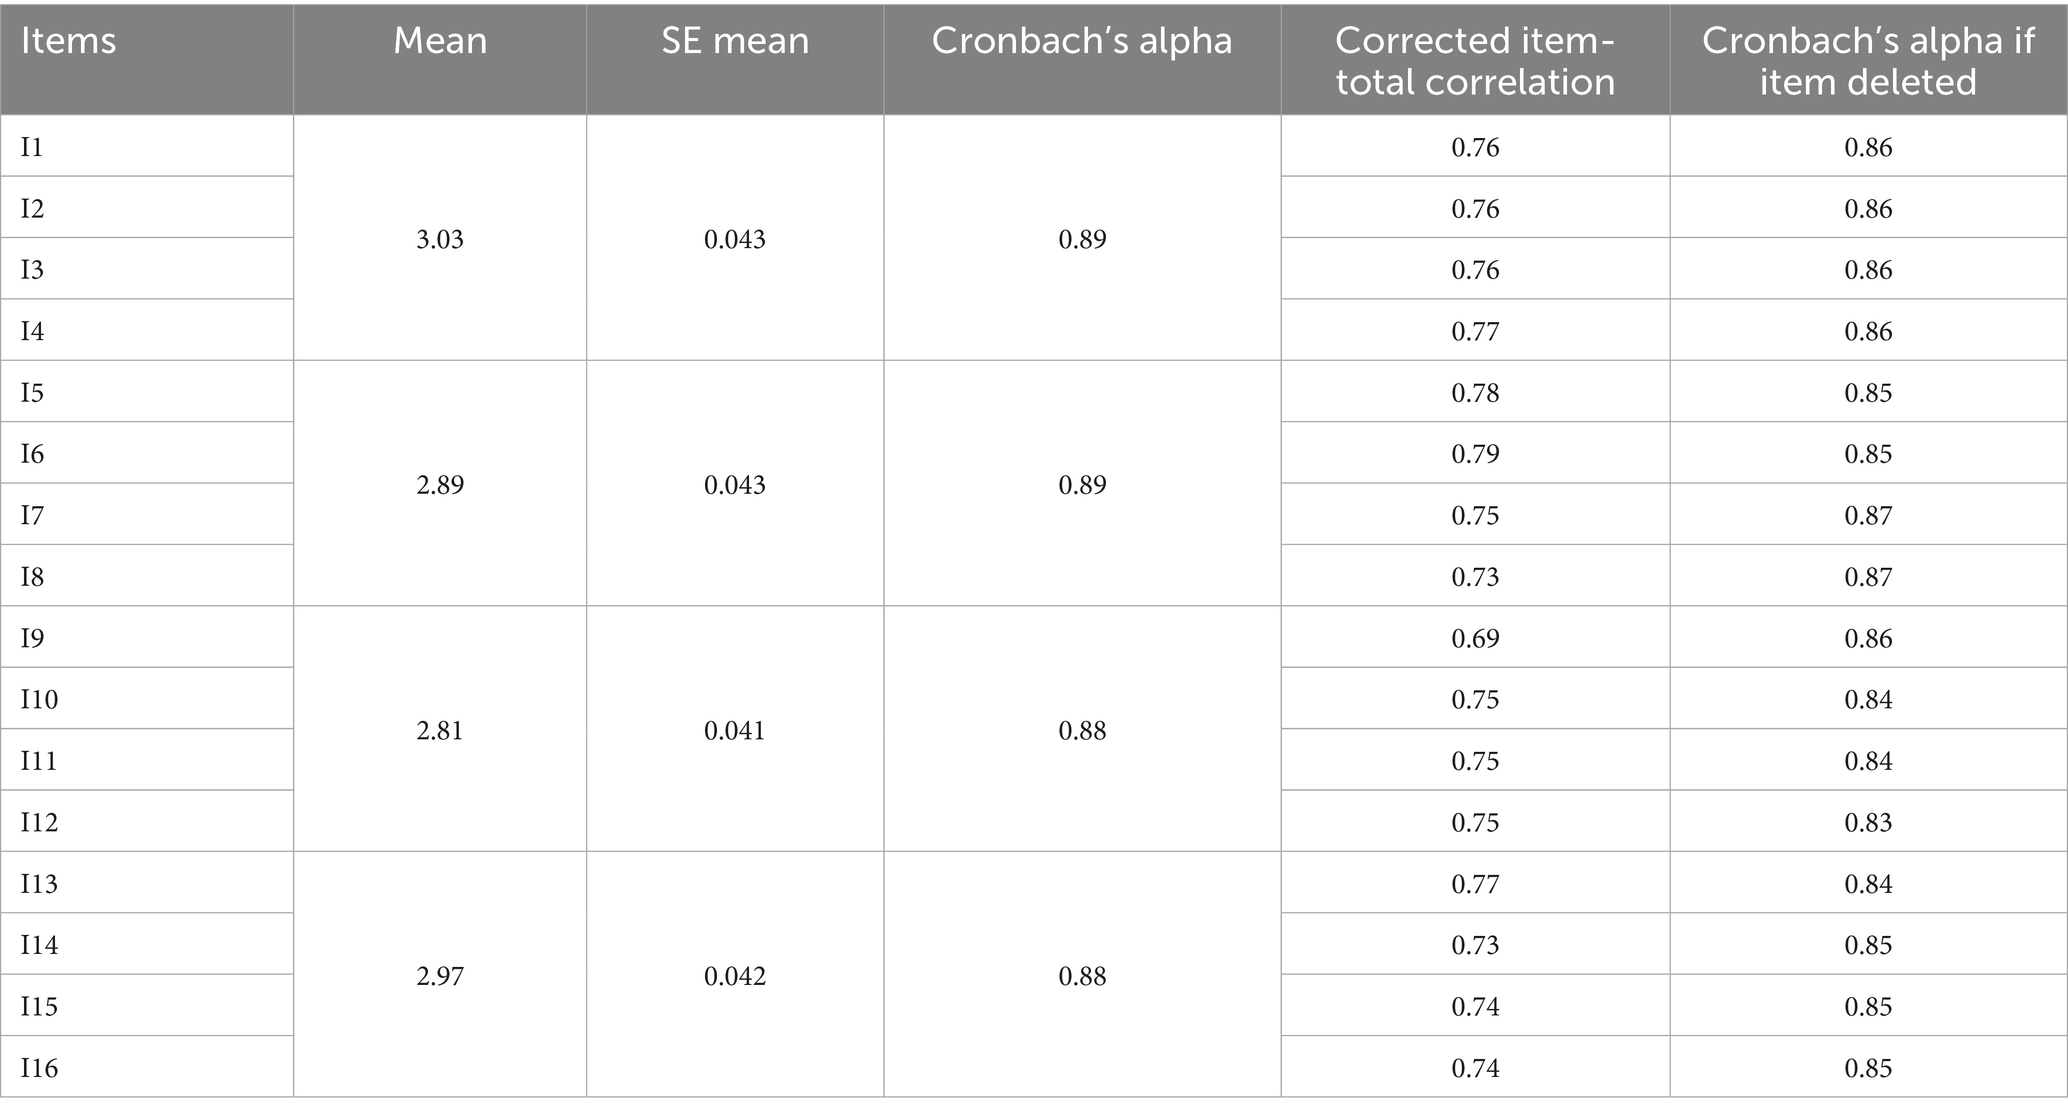Select the 0.79 correlation value for I6
The width and height of the screenshot is (2068, 1115).
click(1475, 454)
